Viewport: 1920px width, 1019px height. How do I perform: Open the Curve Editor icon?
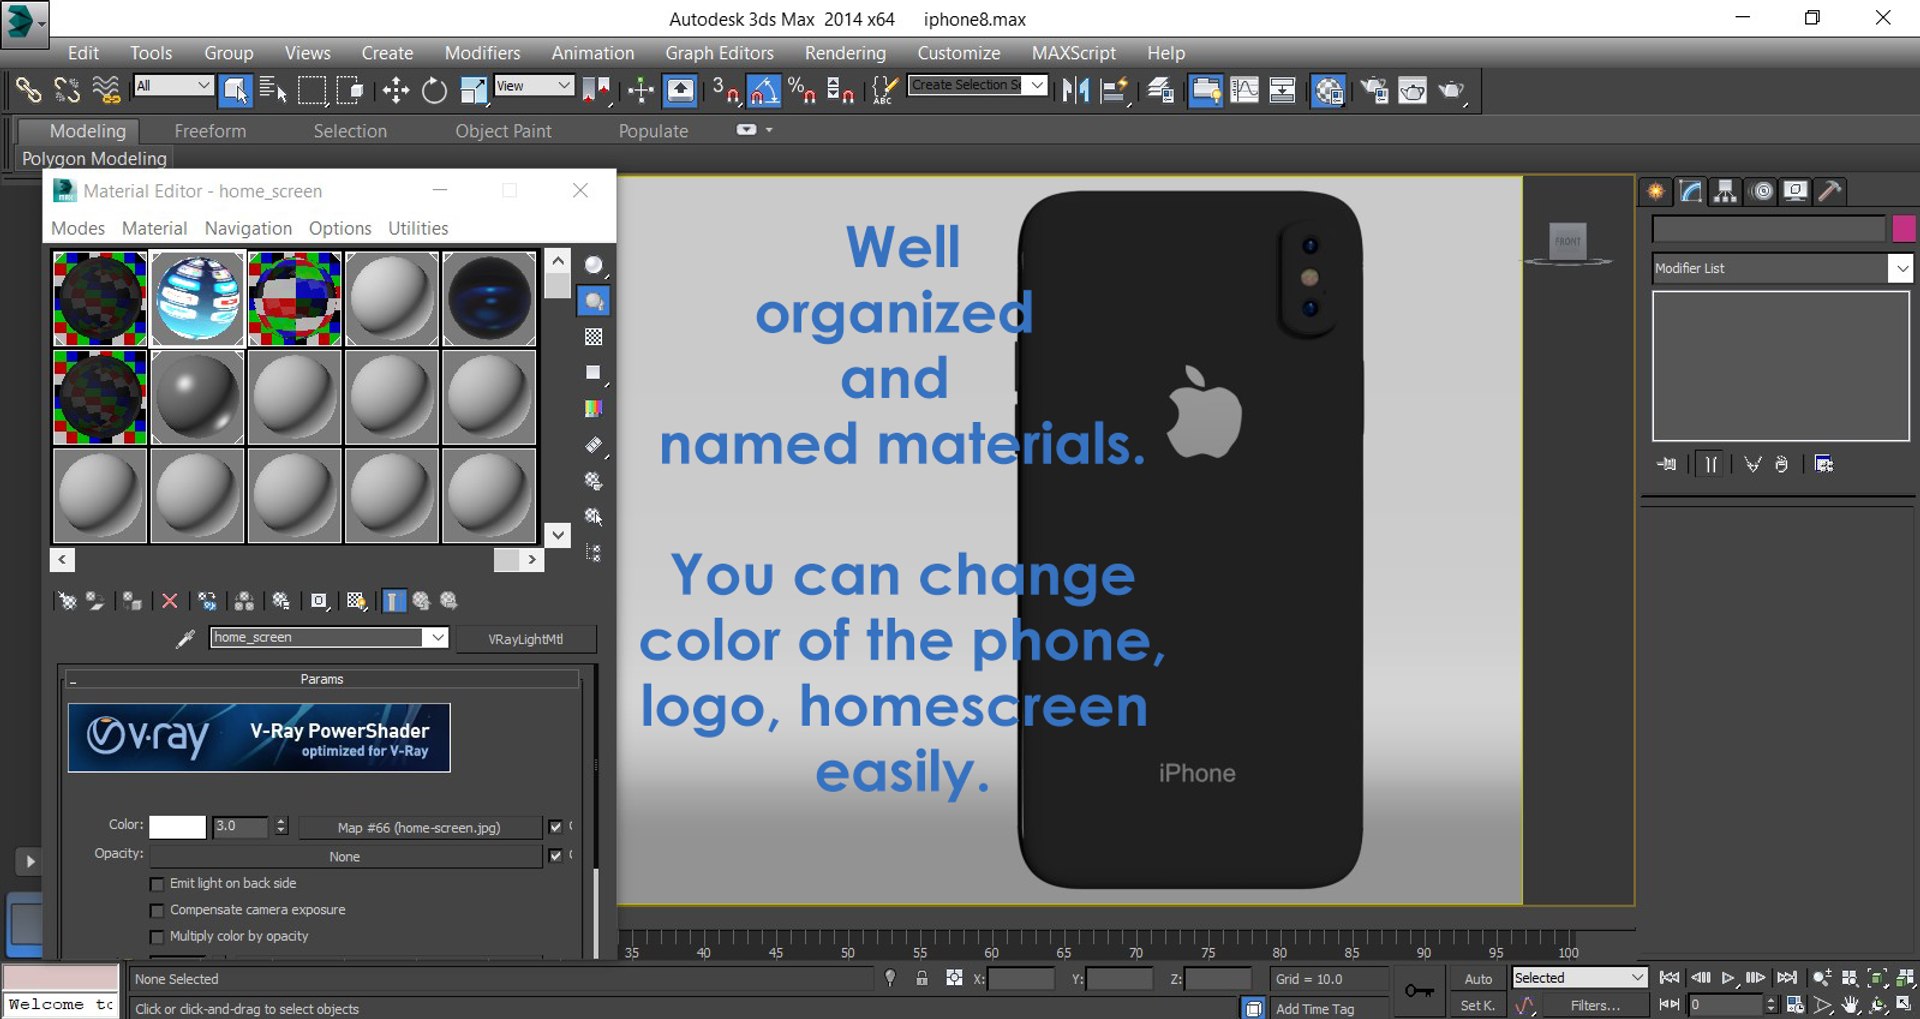1244,91
